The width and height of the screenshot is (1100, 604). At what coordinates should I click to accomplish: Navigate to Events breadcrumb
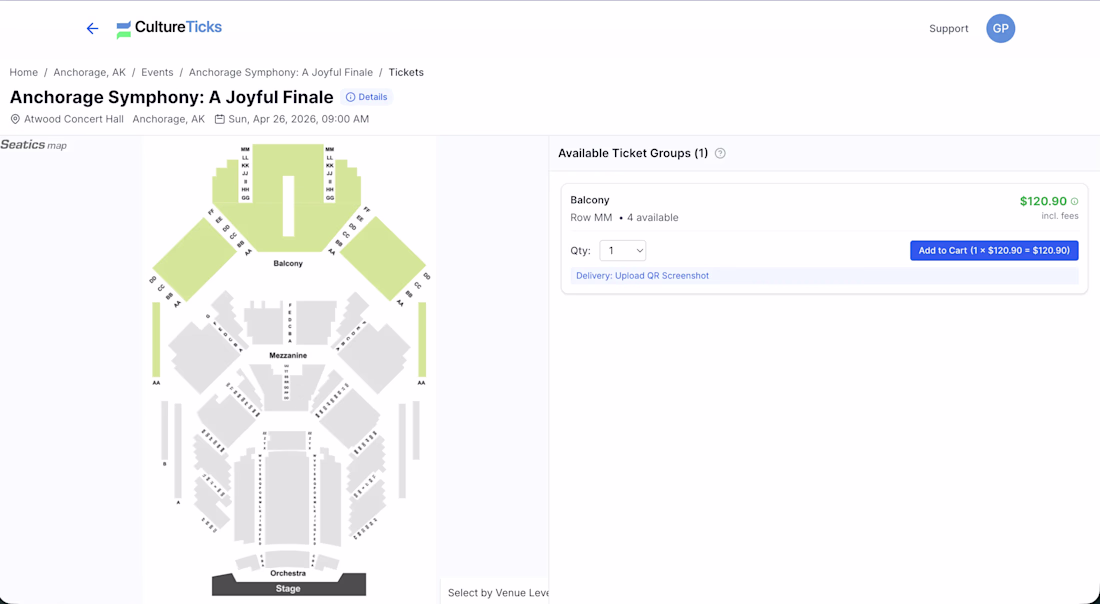pyautogui.click(x=157, y=73)
